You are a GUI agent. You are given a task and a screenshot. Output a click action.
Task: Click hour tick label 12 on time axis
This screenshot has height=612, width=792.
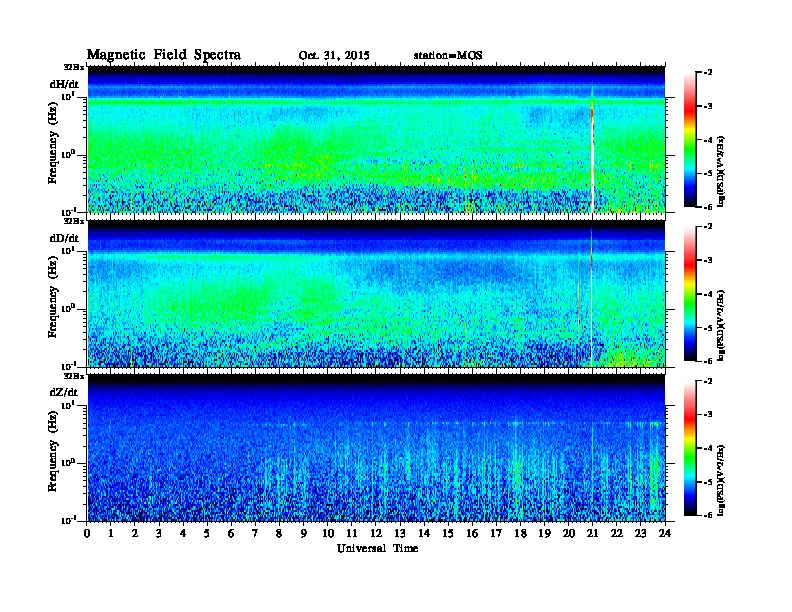(x=376, y=533)
